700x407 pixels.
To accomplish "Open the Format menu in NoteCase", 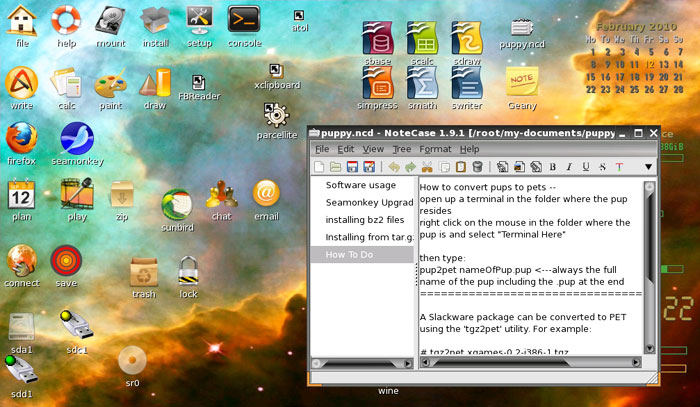I will click(435, 149).
